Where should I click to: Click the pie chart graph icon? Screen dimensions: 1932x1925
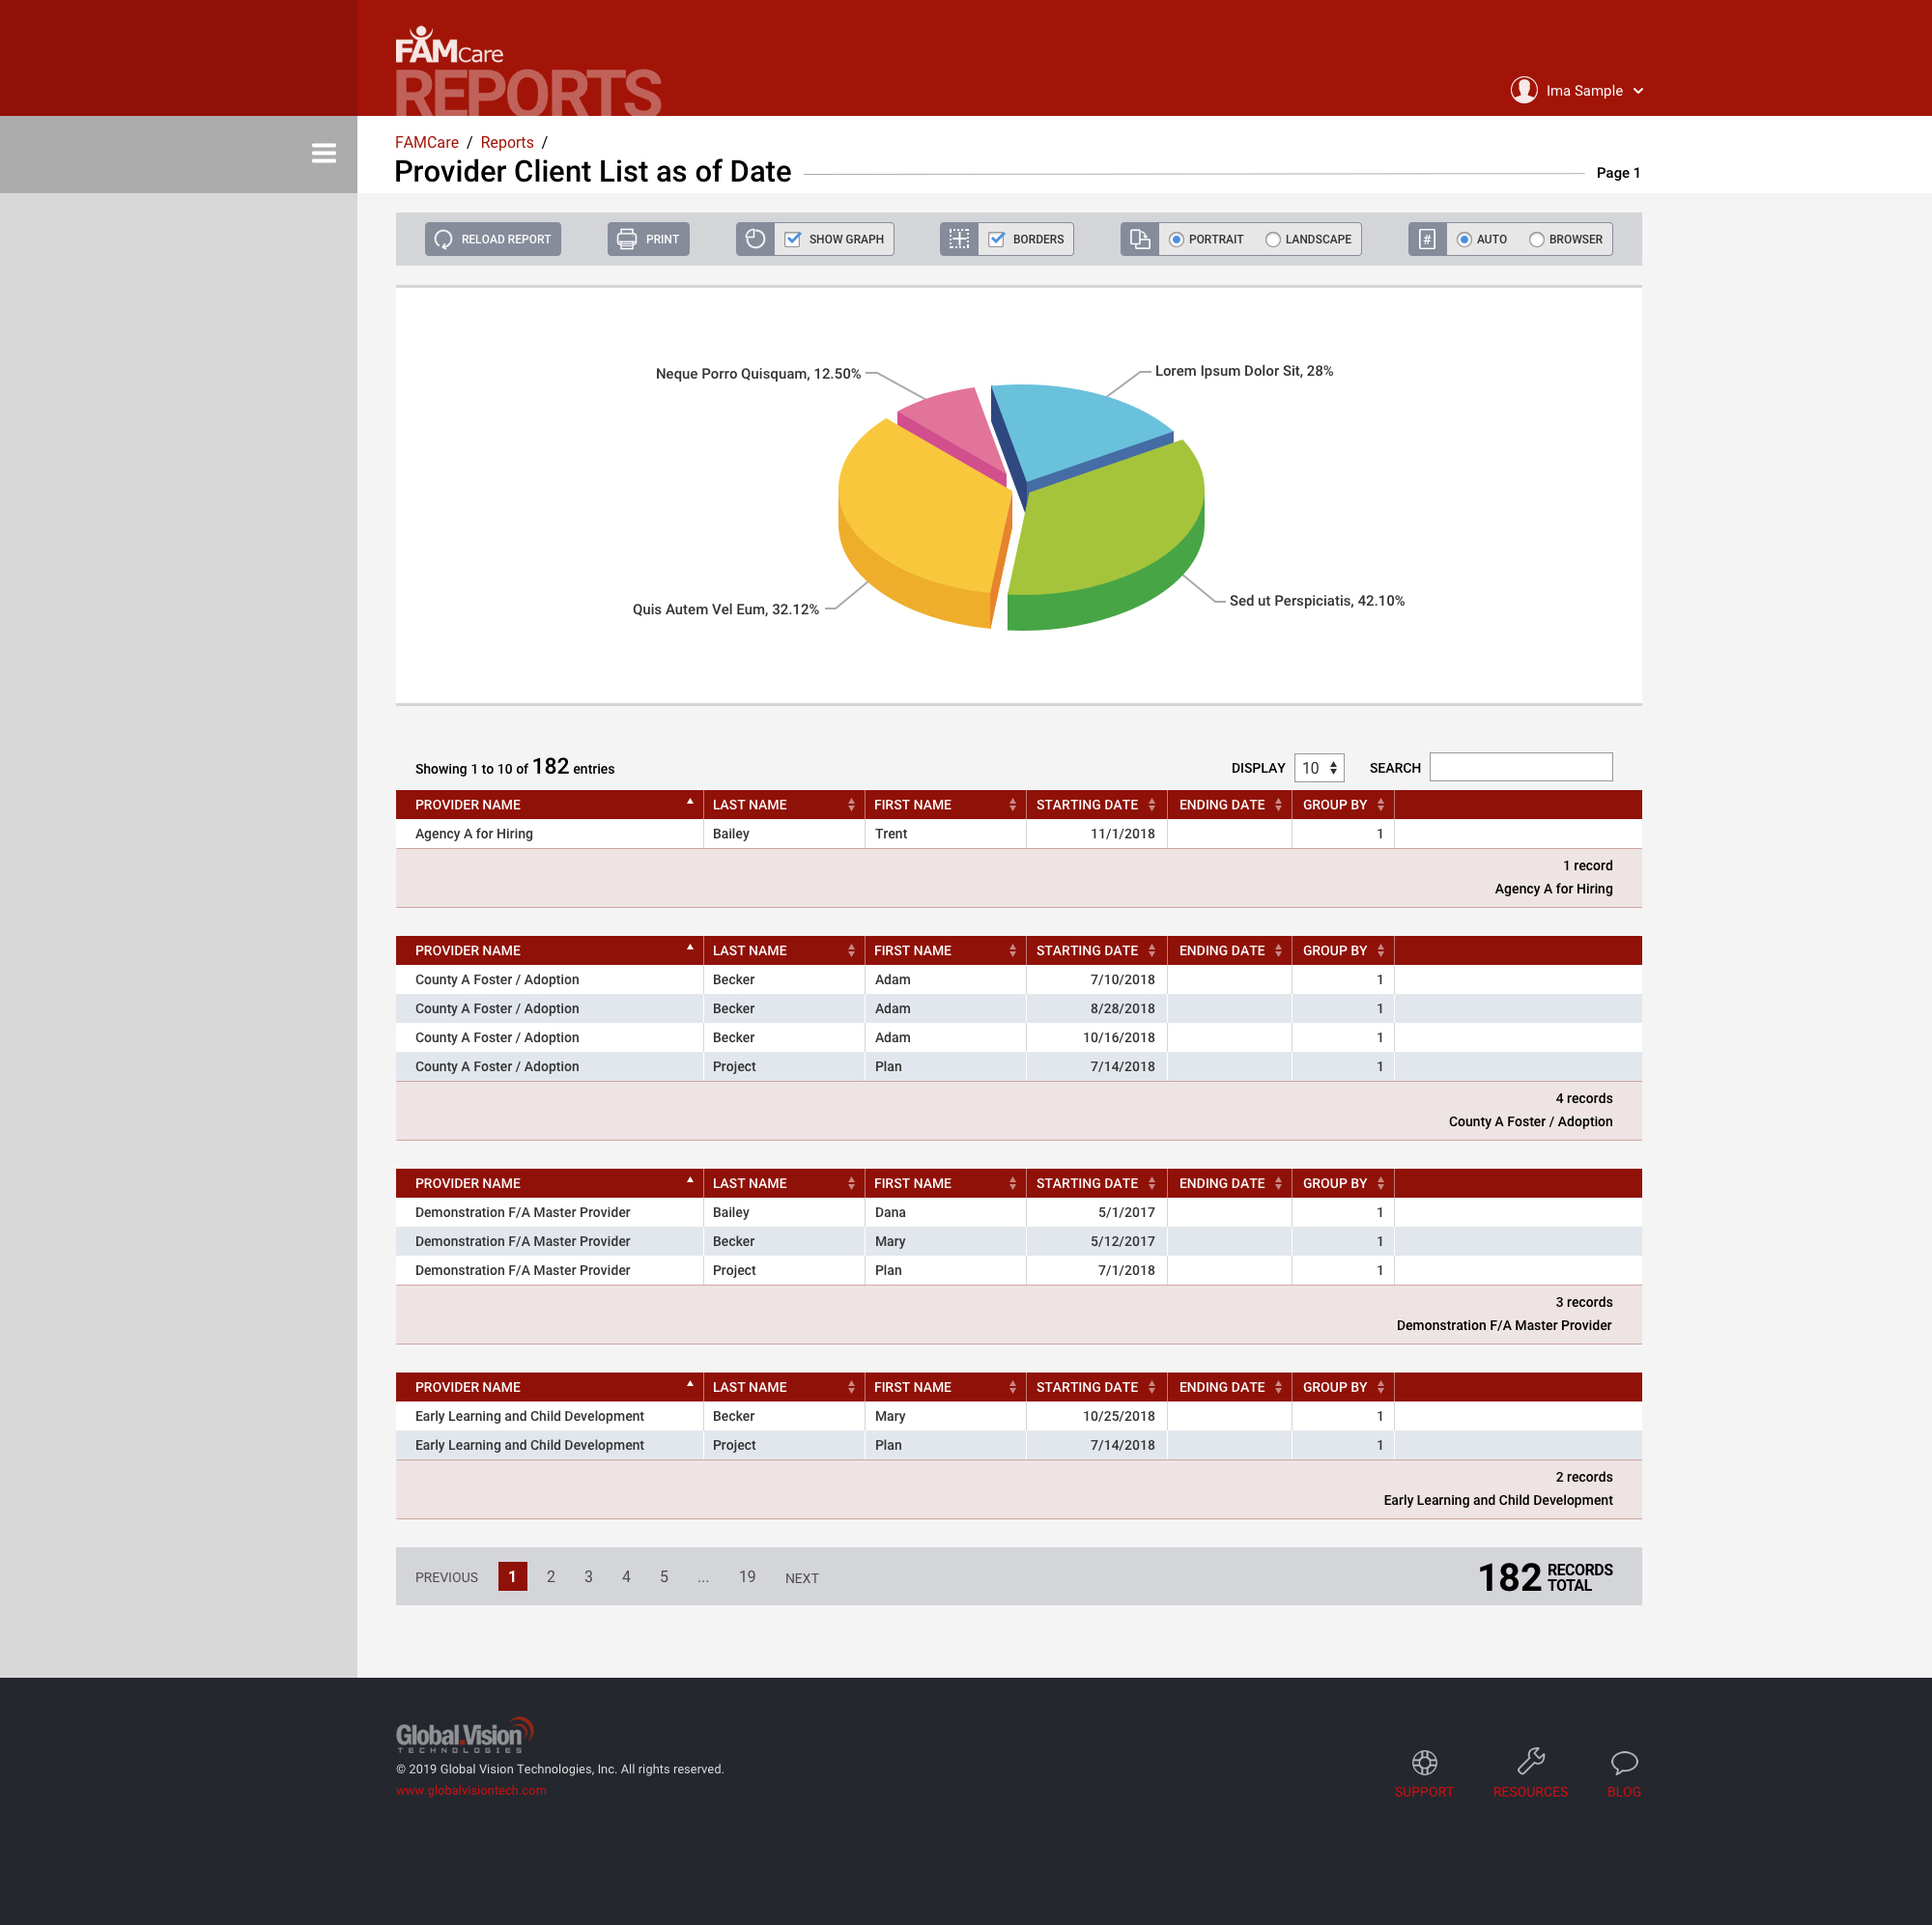point(755,240)
